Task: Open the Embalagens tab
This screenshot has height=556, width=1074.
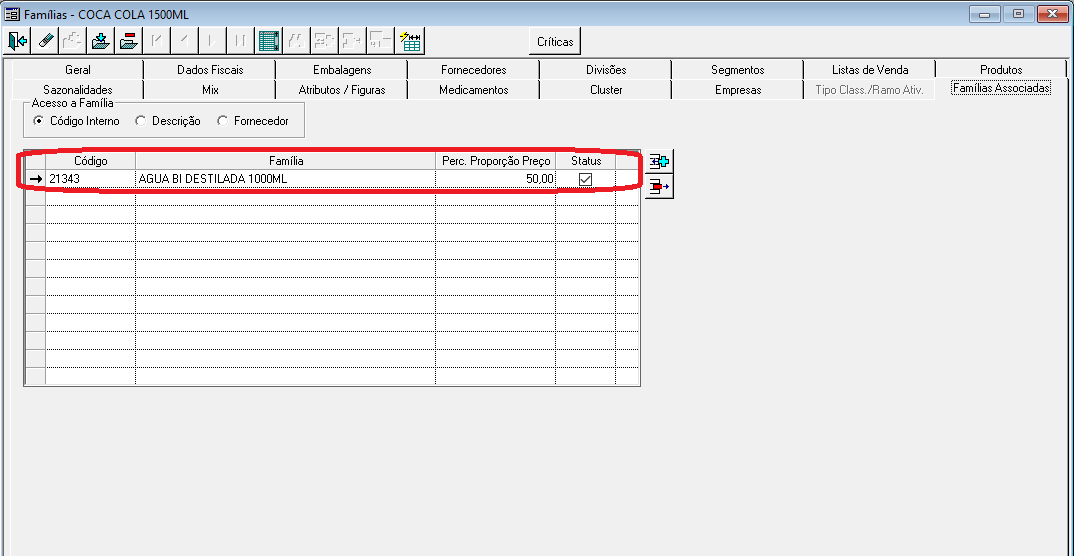Action: coord(342,70)
